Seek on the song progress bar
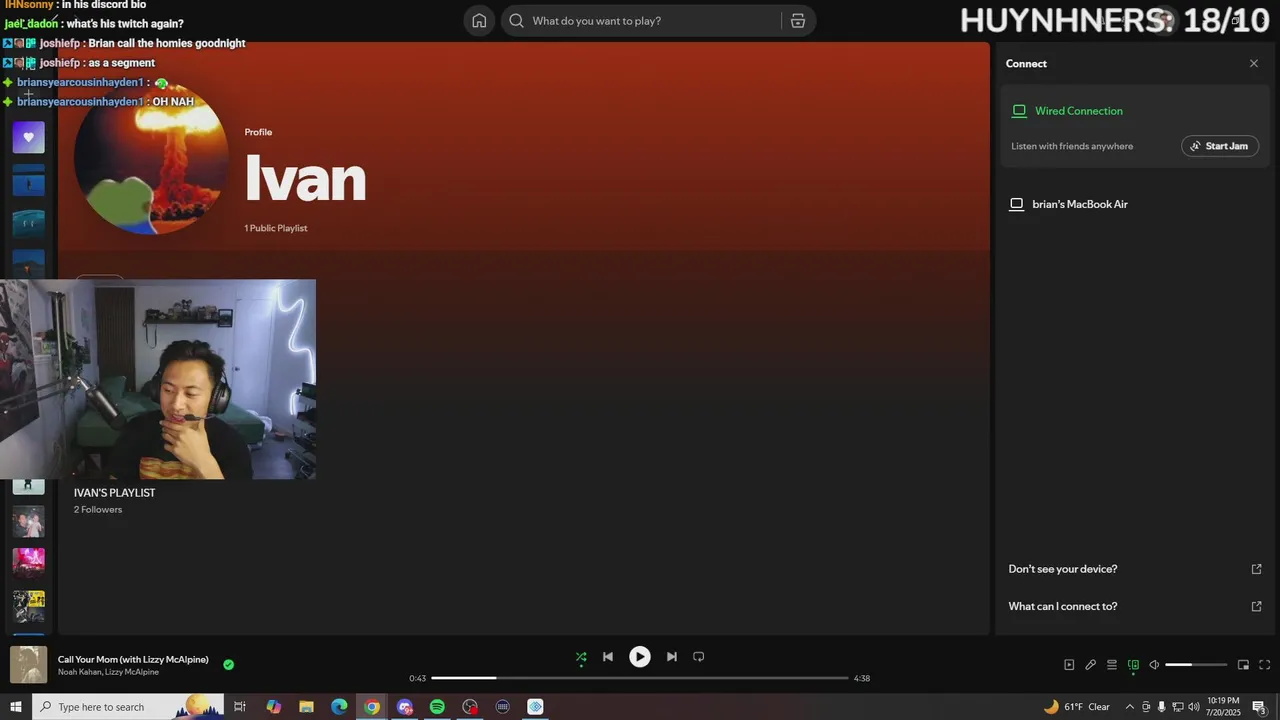 pos(640,678)
